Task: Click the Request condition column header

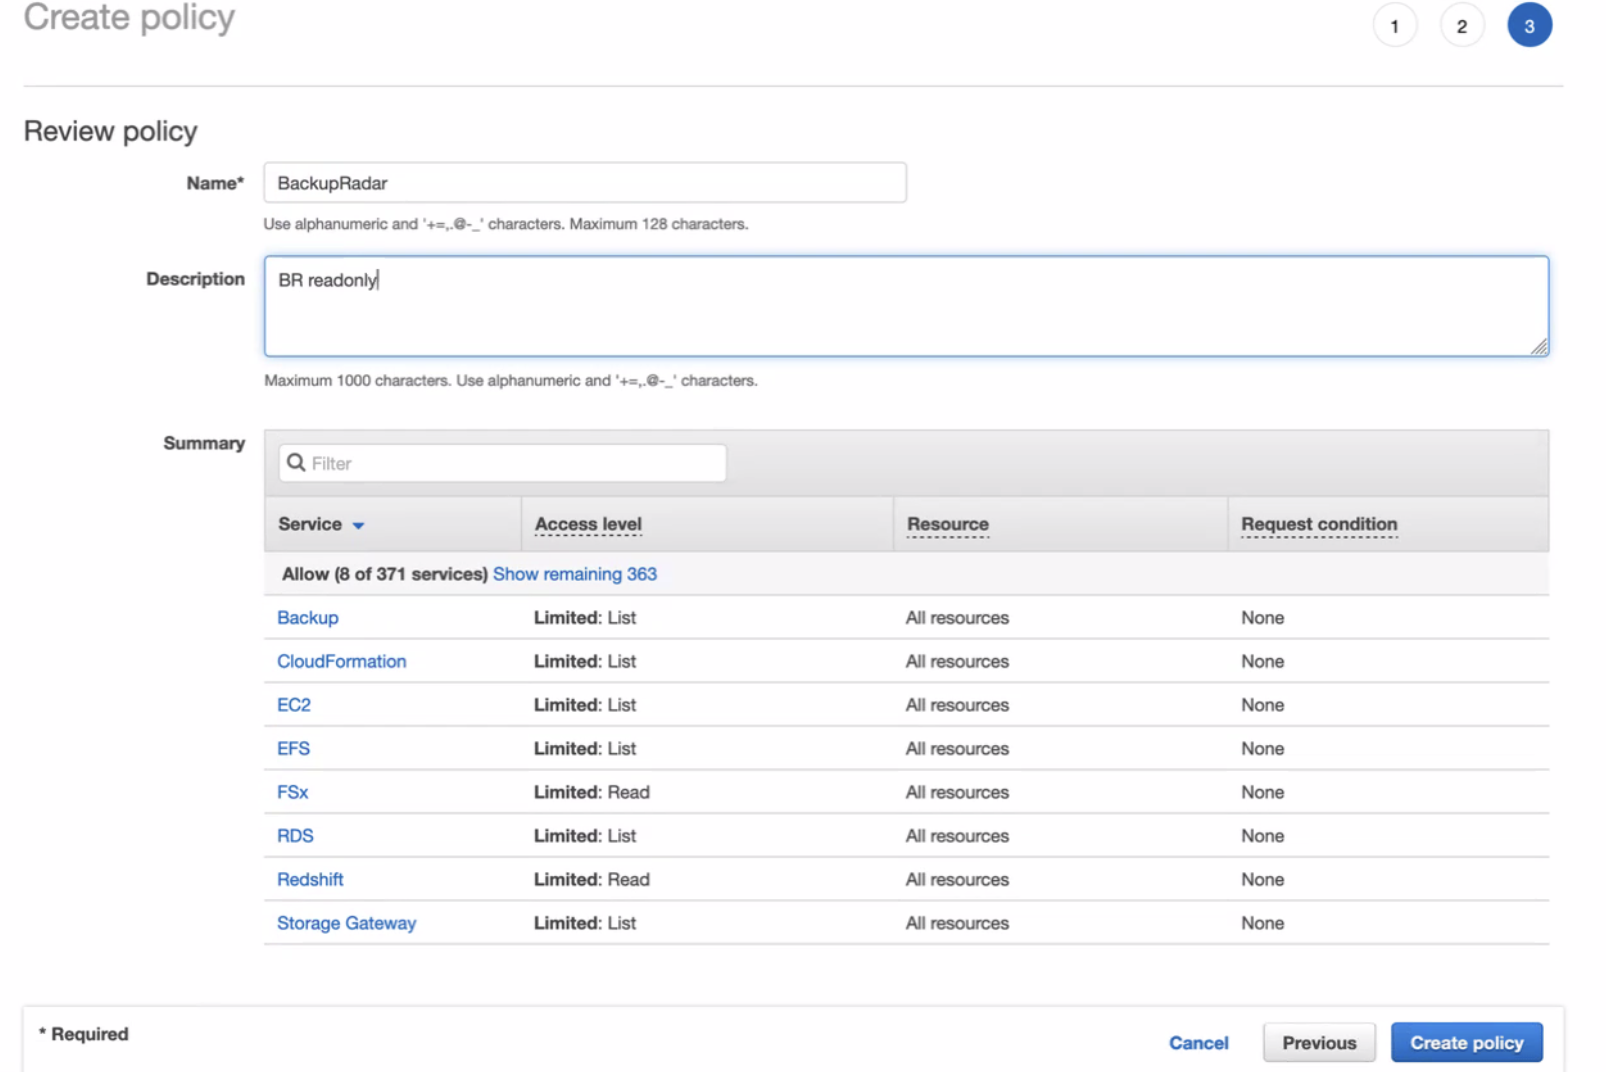Action: click(x=1319, y=524)
